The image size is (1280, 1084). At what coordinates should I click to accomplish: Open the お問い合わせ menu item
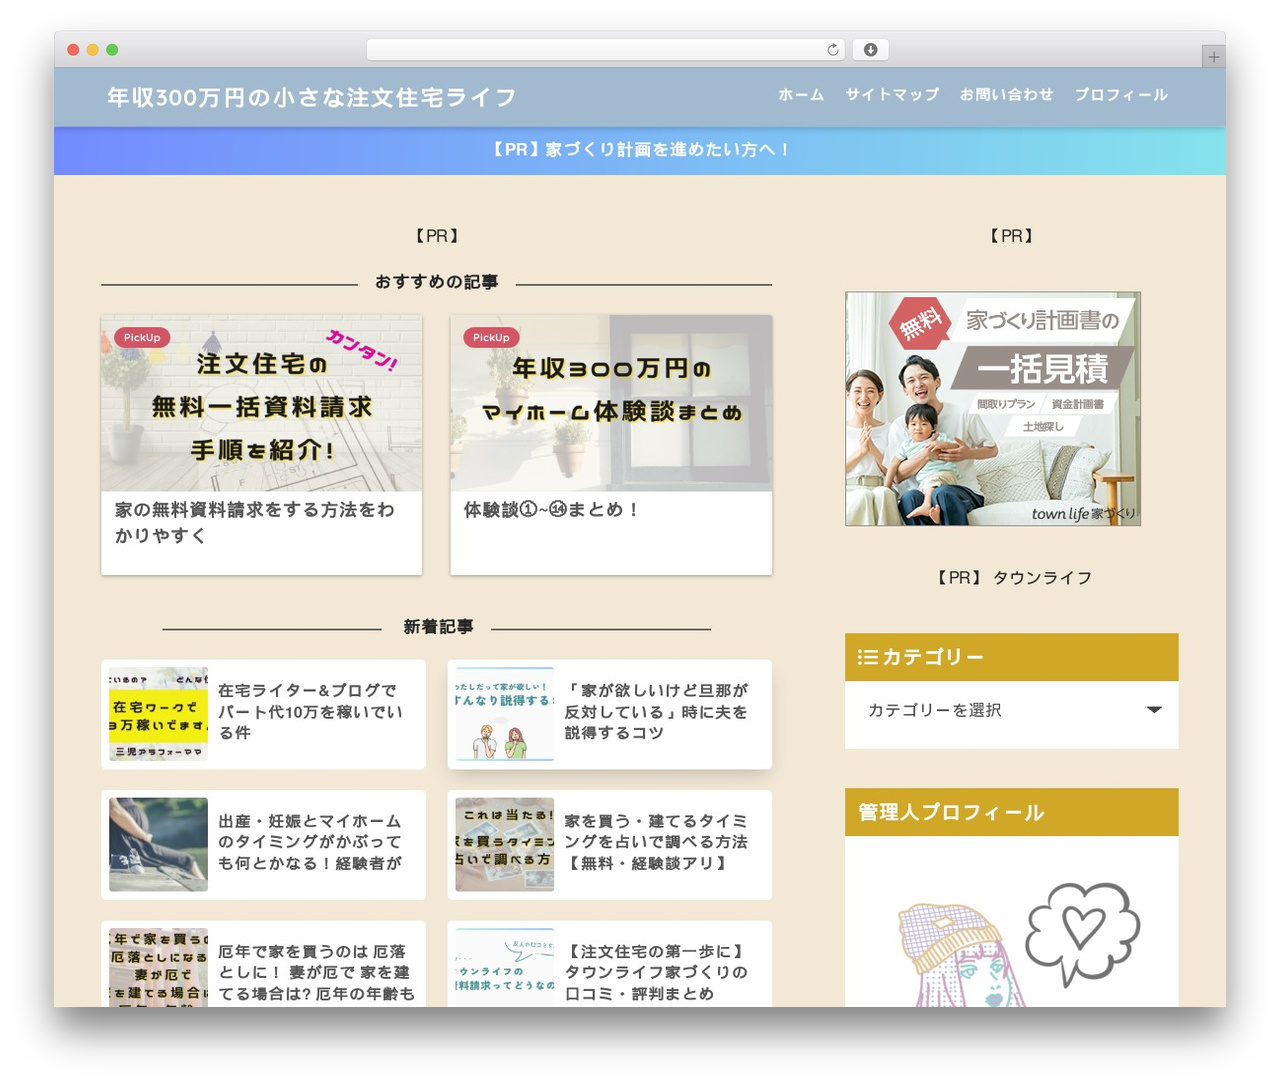pos(1006,95)
